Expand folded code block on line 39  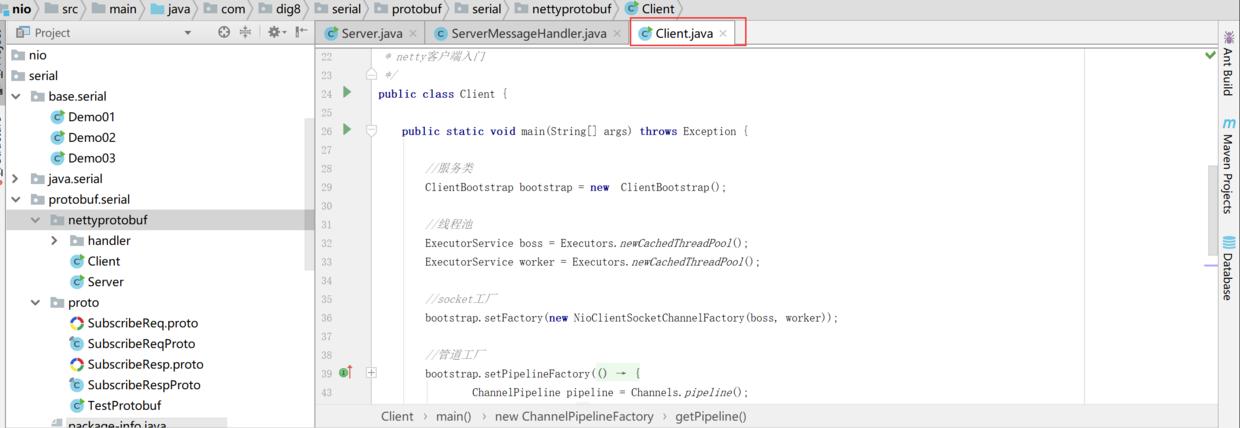coord(371,372)
